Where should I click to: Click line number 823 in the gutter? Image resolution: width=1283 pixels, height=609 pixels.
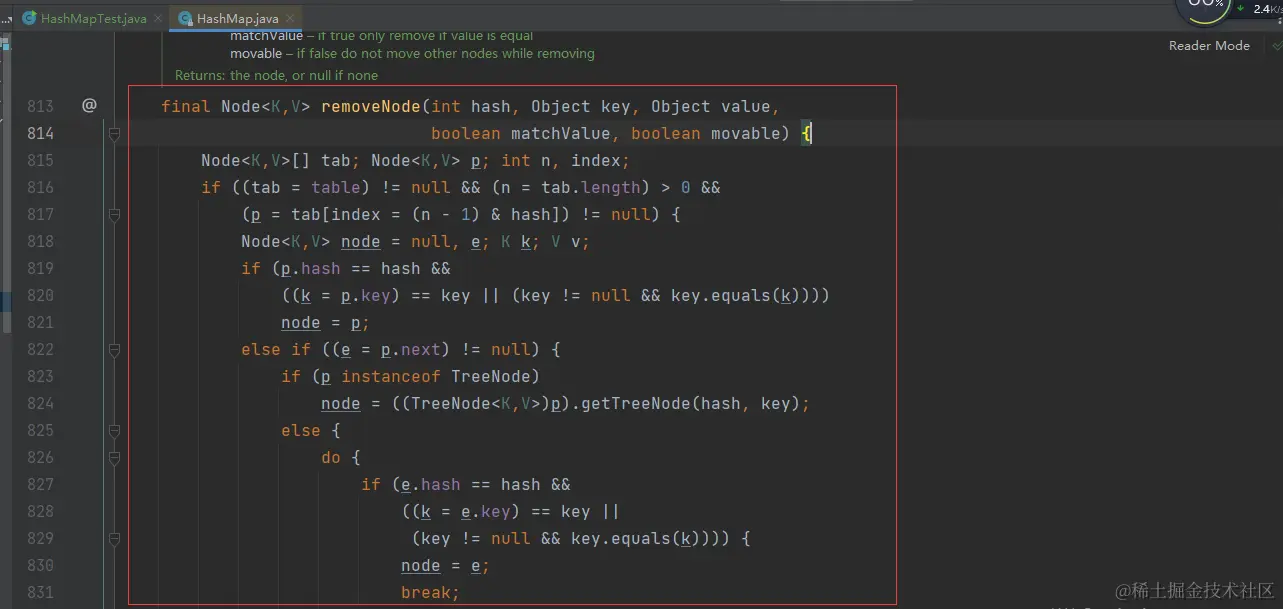click(x=41, y=376)
